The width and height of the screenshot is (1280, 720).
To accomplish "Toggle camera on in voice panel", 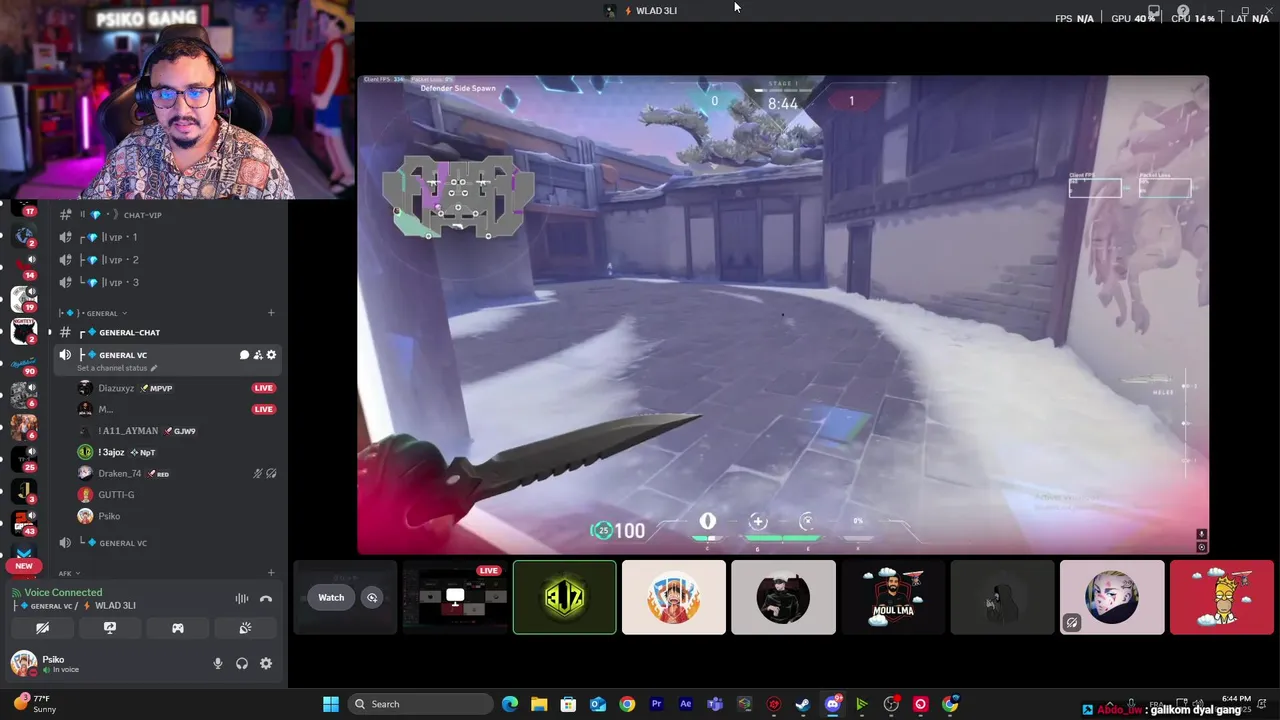I will coord(42,628).
